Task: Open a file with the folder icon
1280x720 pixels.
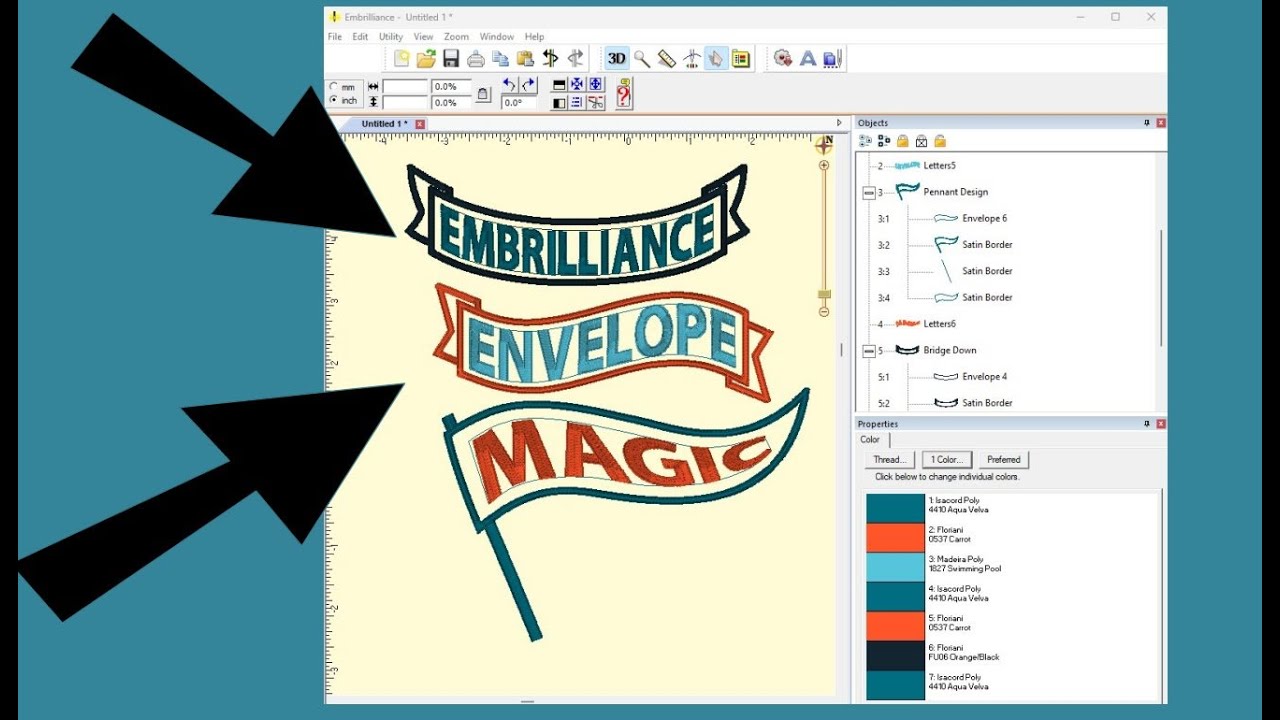Action: 426,59
